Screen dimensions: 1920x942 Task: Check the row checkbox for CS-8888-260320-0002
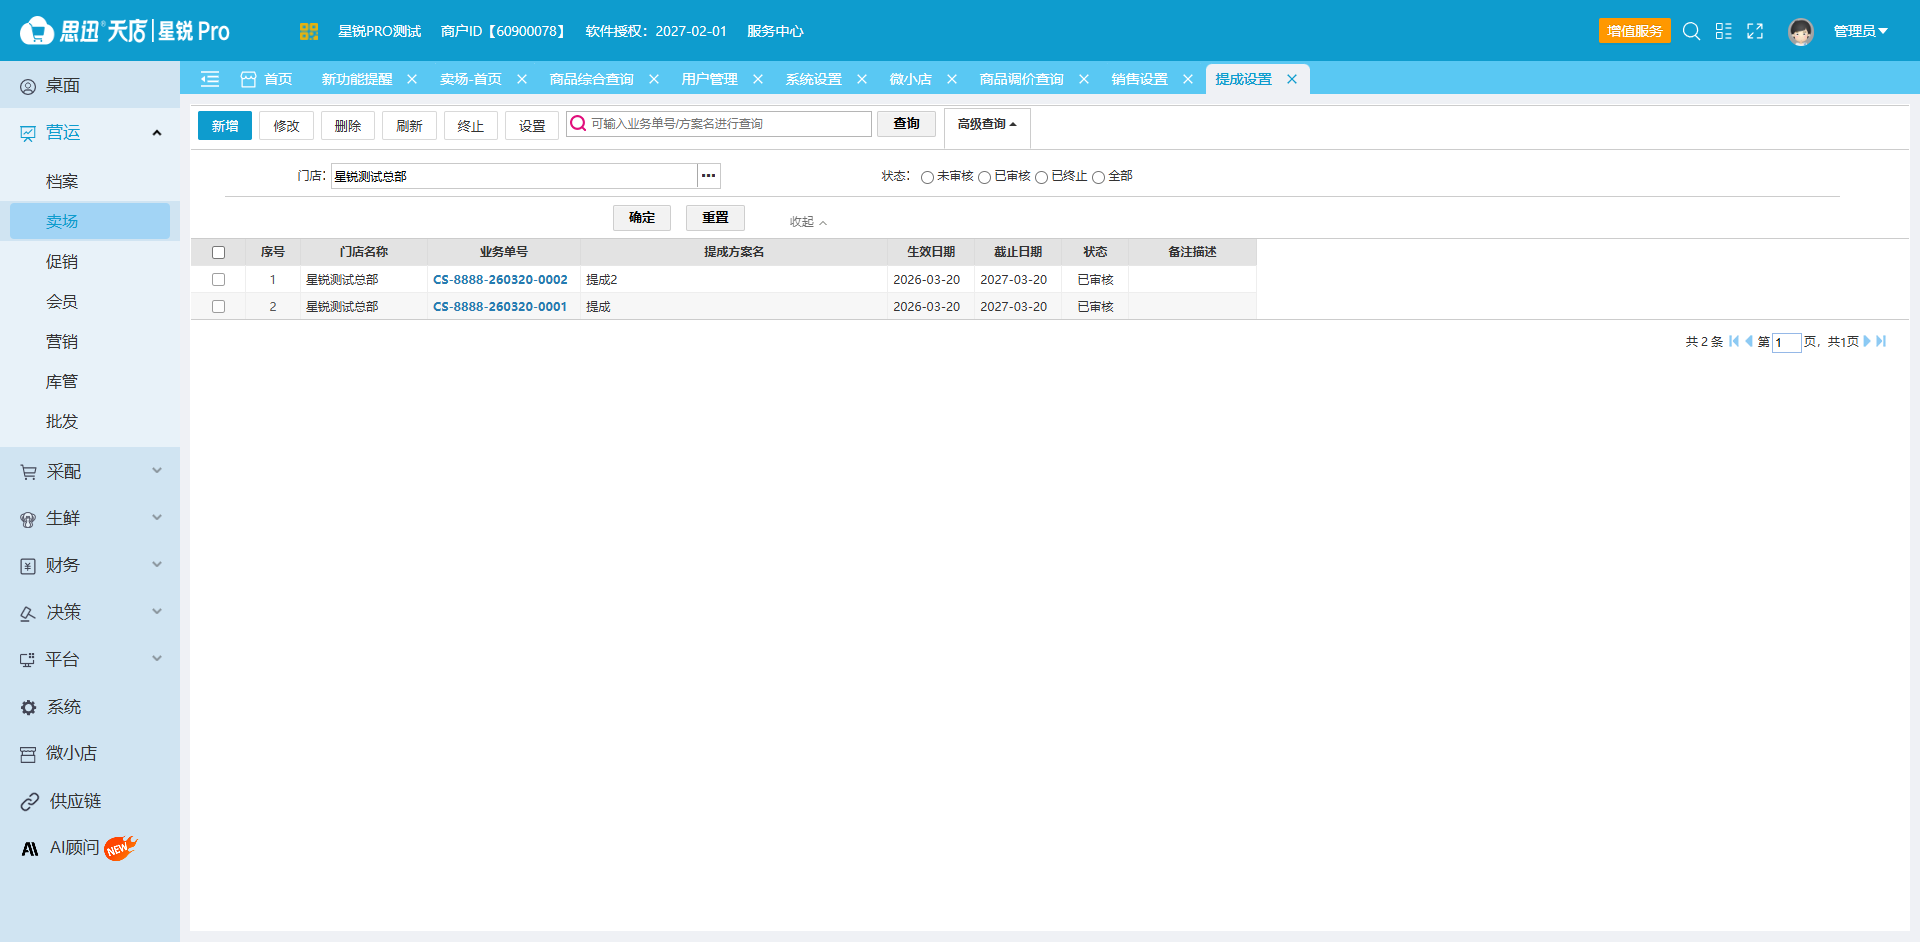click(218, 280)
